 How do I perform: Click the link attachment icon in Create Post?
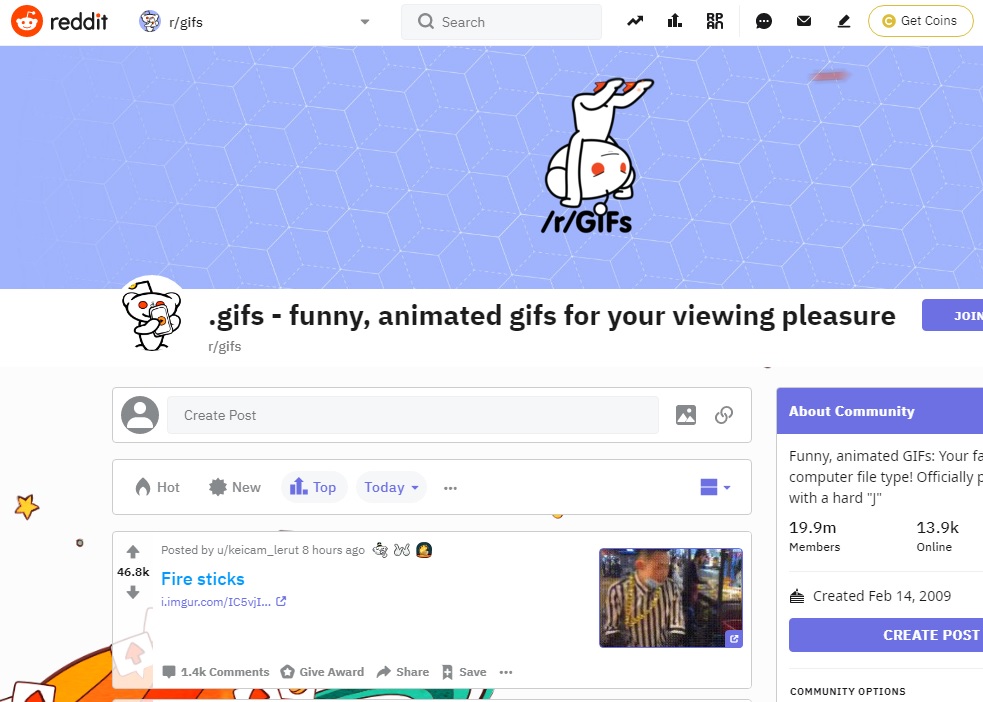tap(723, 415)
